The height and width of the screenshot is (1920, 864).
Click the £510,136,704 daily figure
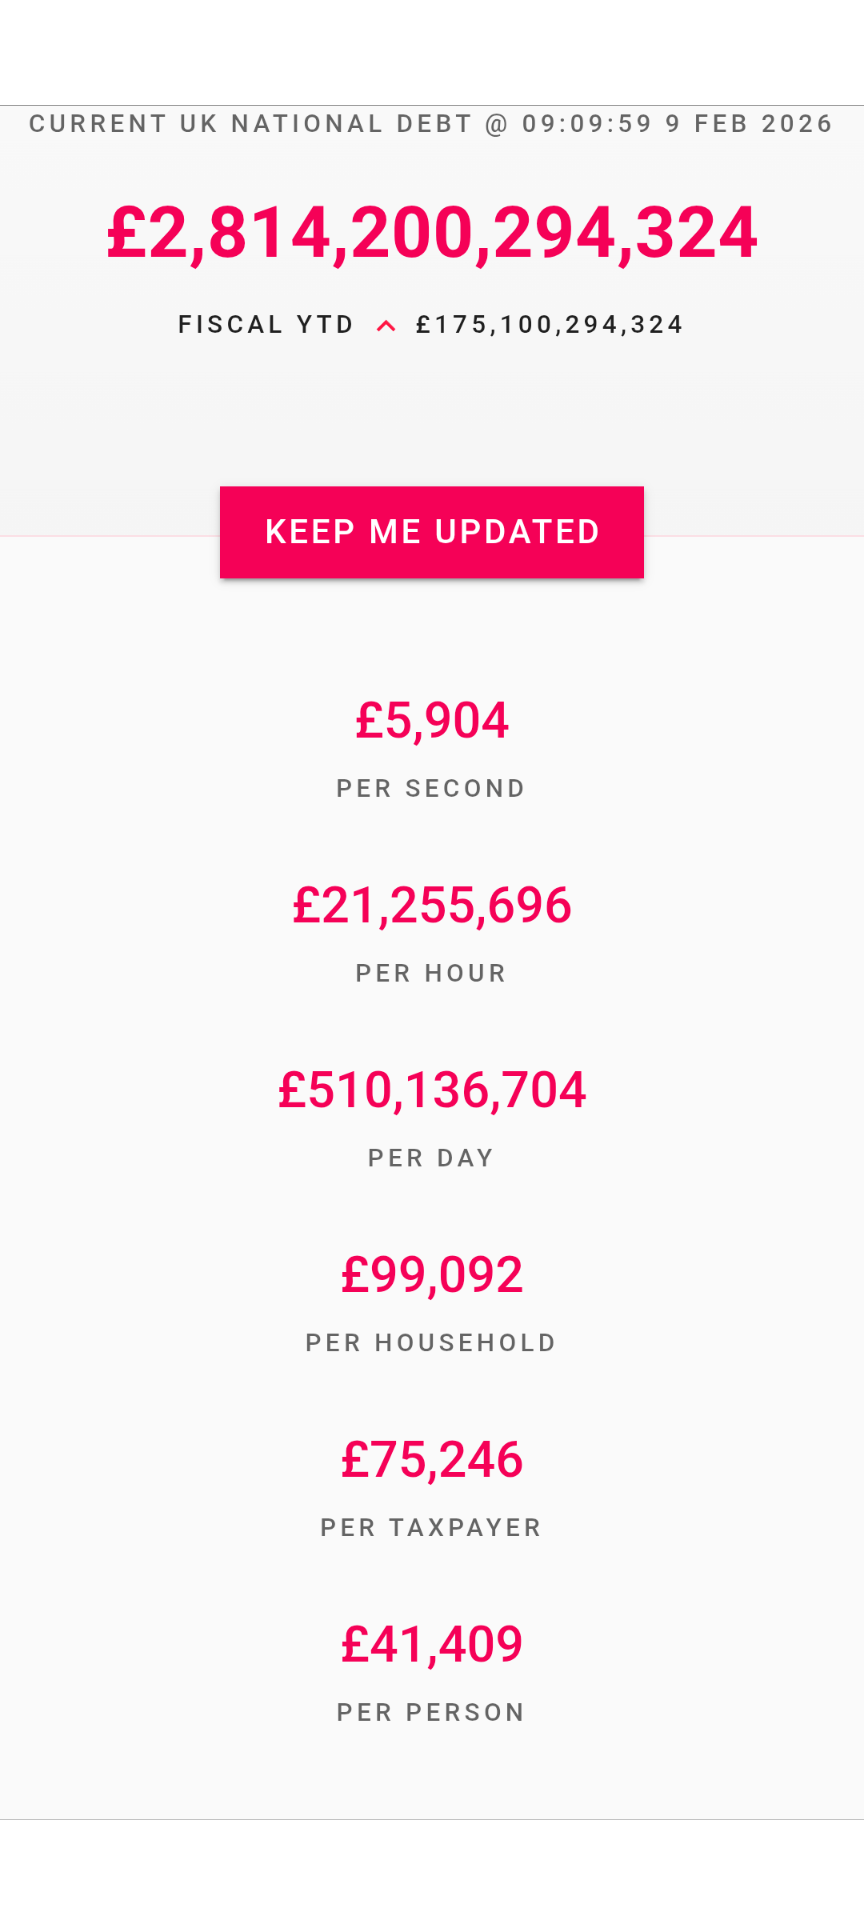tap(432, 1090)
